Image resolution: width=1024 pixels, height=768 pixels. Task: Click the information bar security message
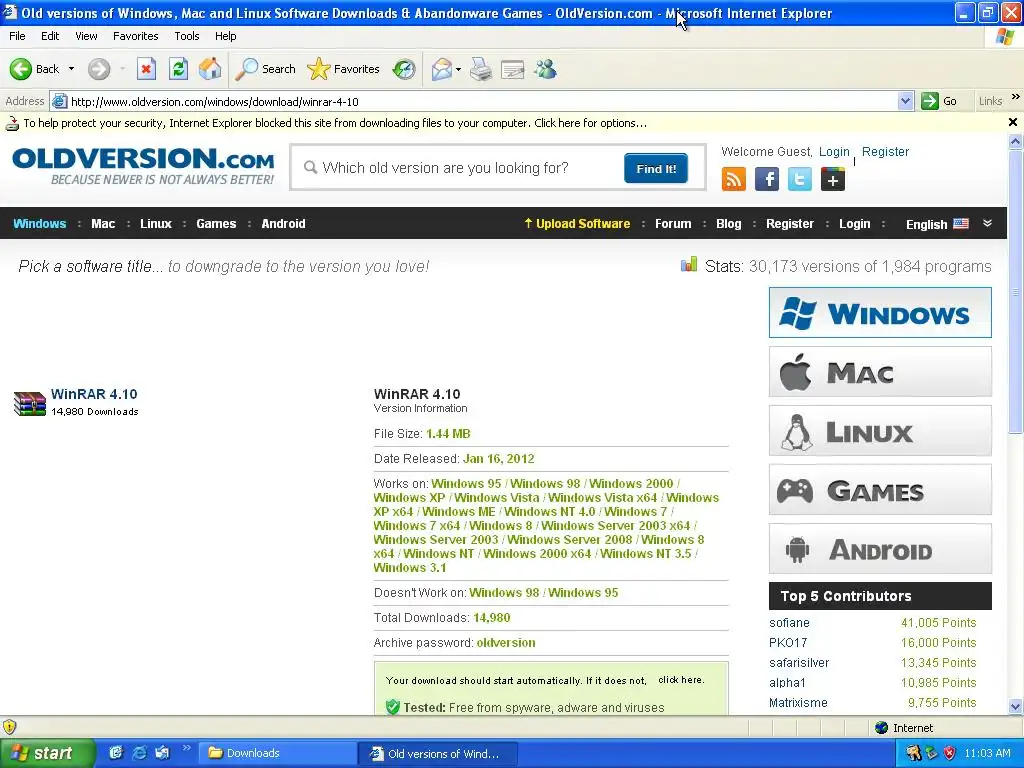click(335, 123)
